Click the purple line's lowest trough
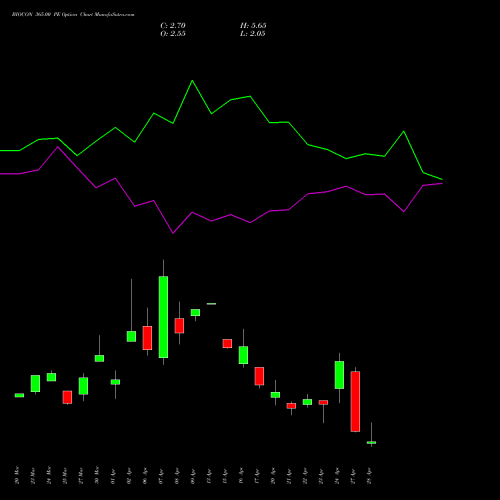 (x=173, y=233)
